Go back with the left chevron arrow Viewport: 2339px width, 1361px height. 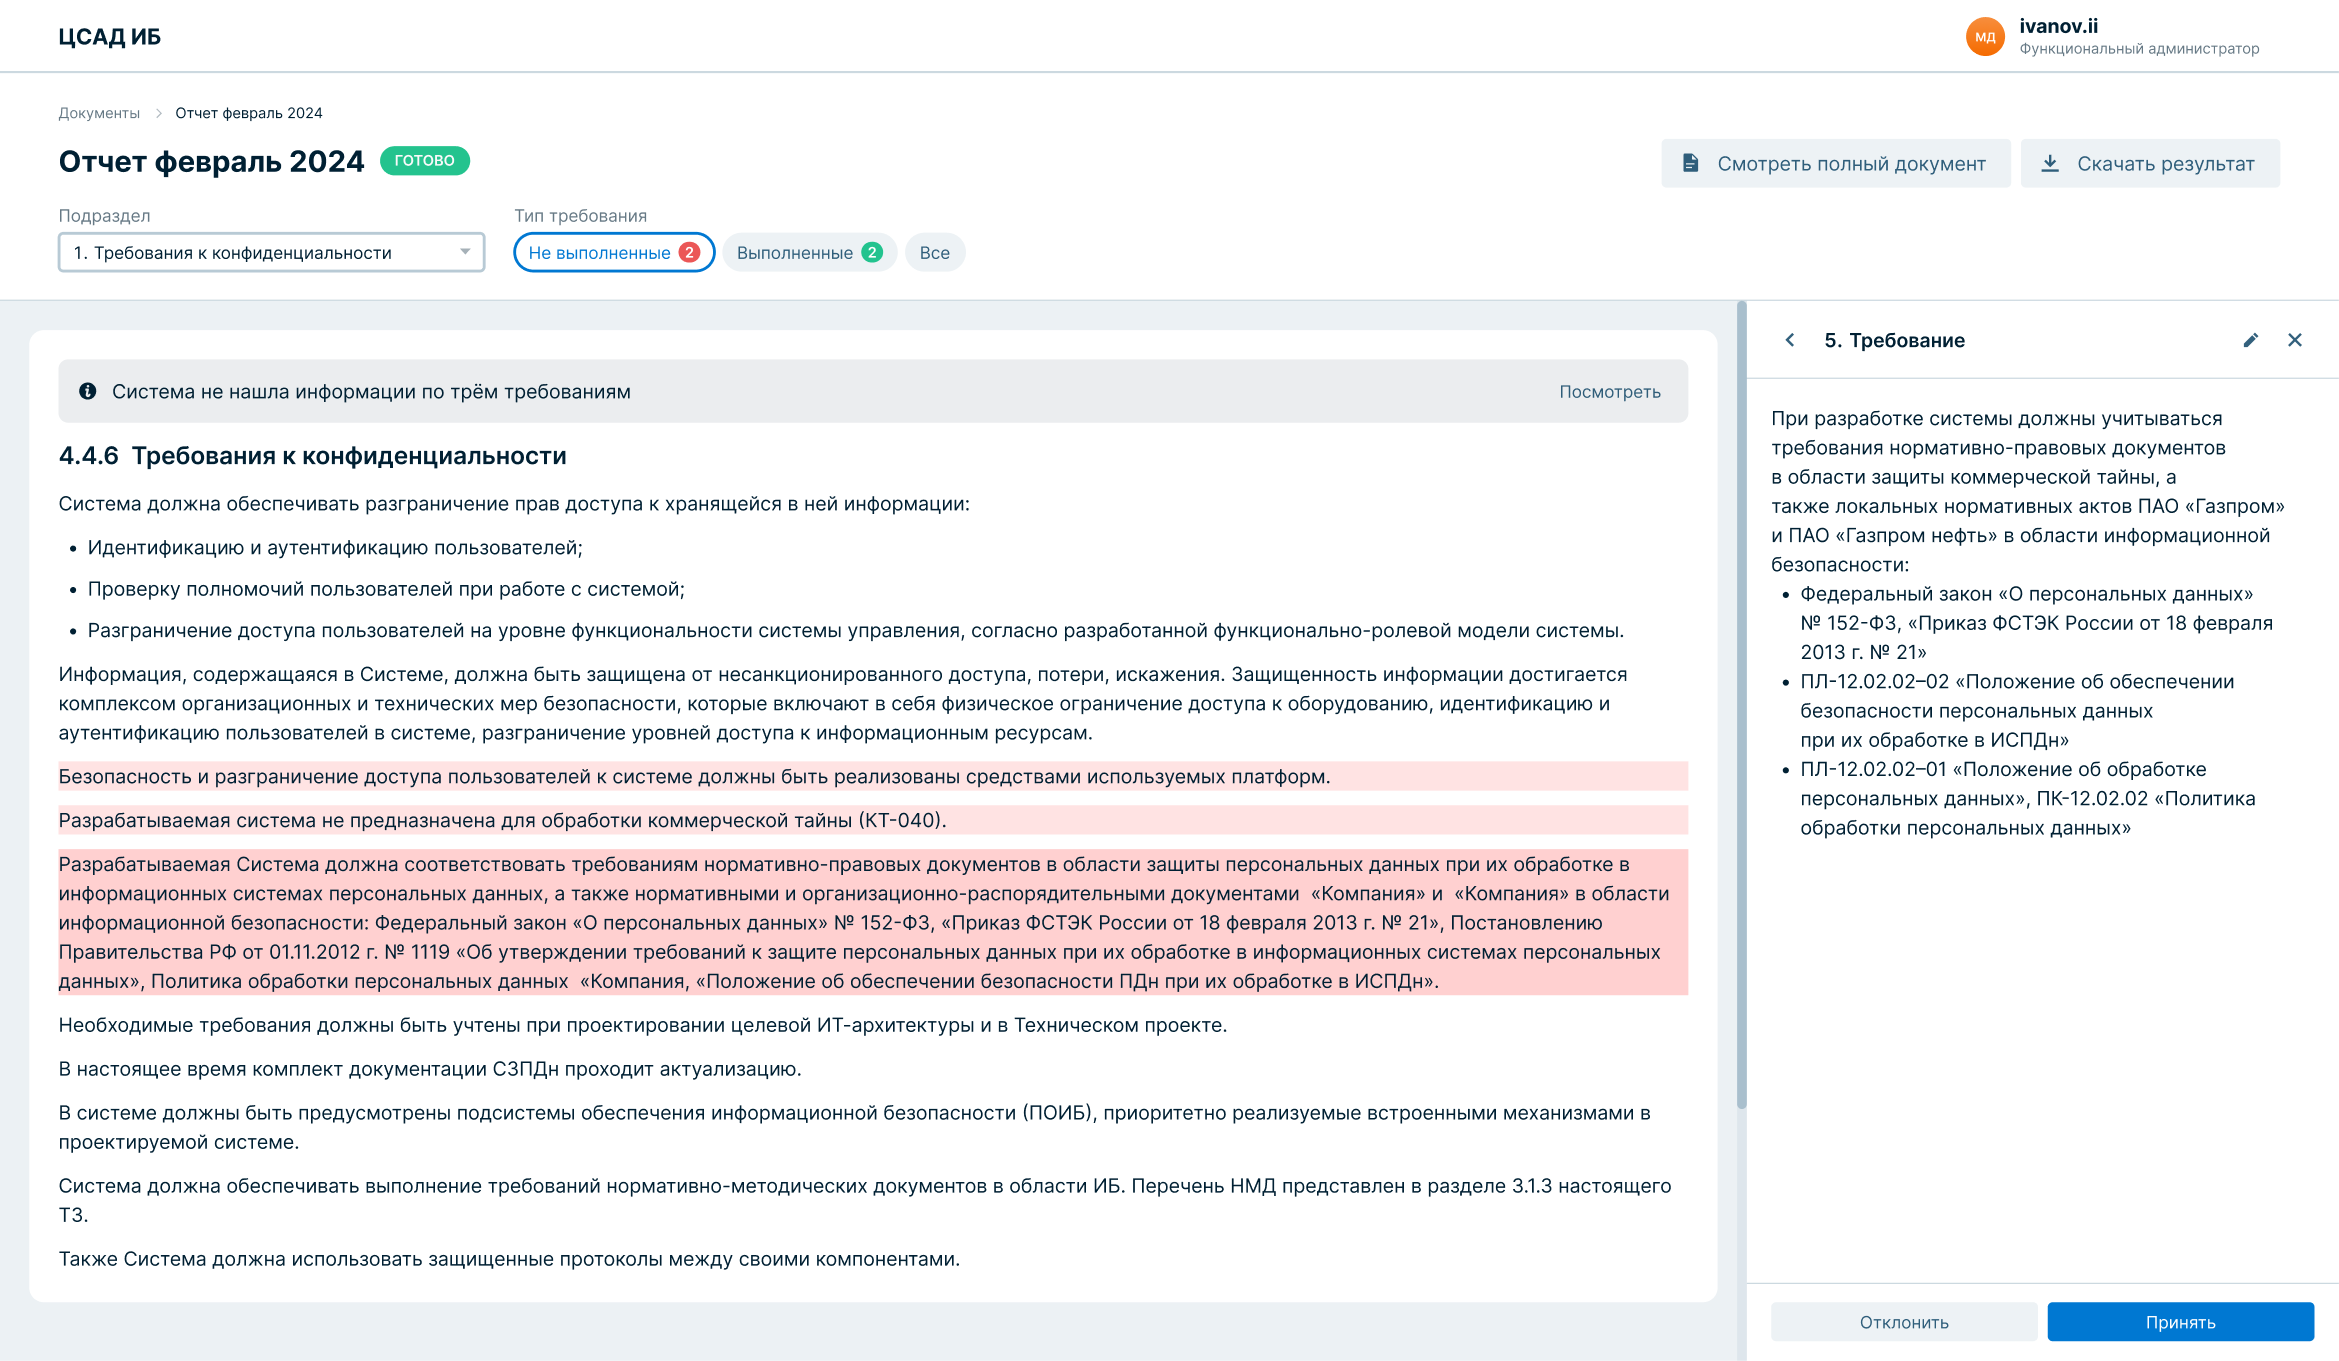coord(1790,340)
